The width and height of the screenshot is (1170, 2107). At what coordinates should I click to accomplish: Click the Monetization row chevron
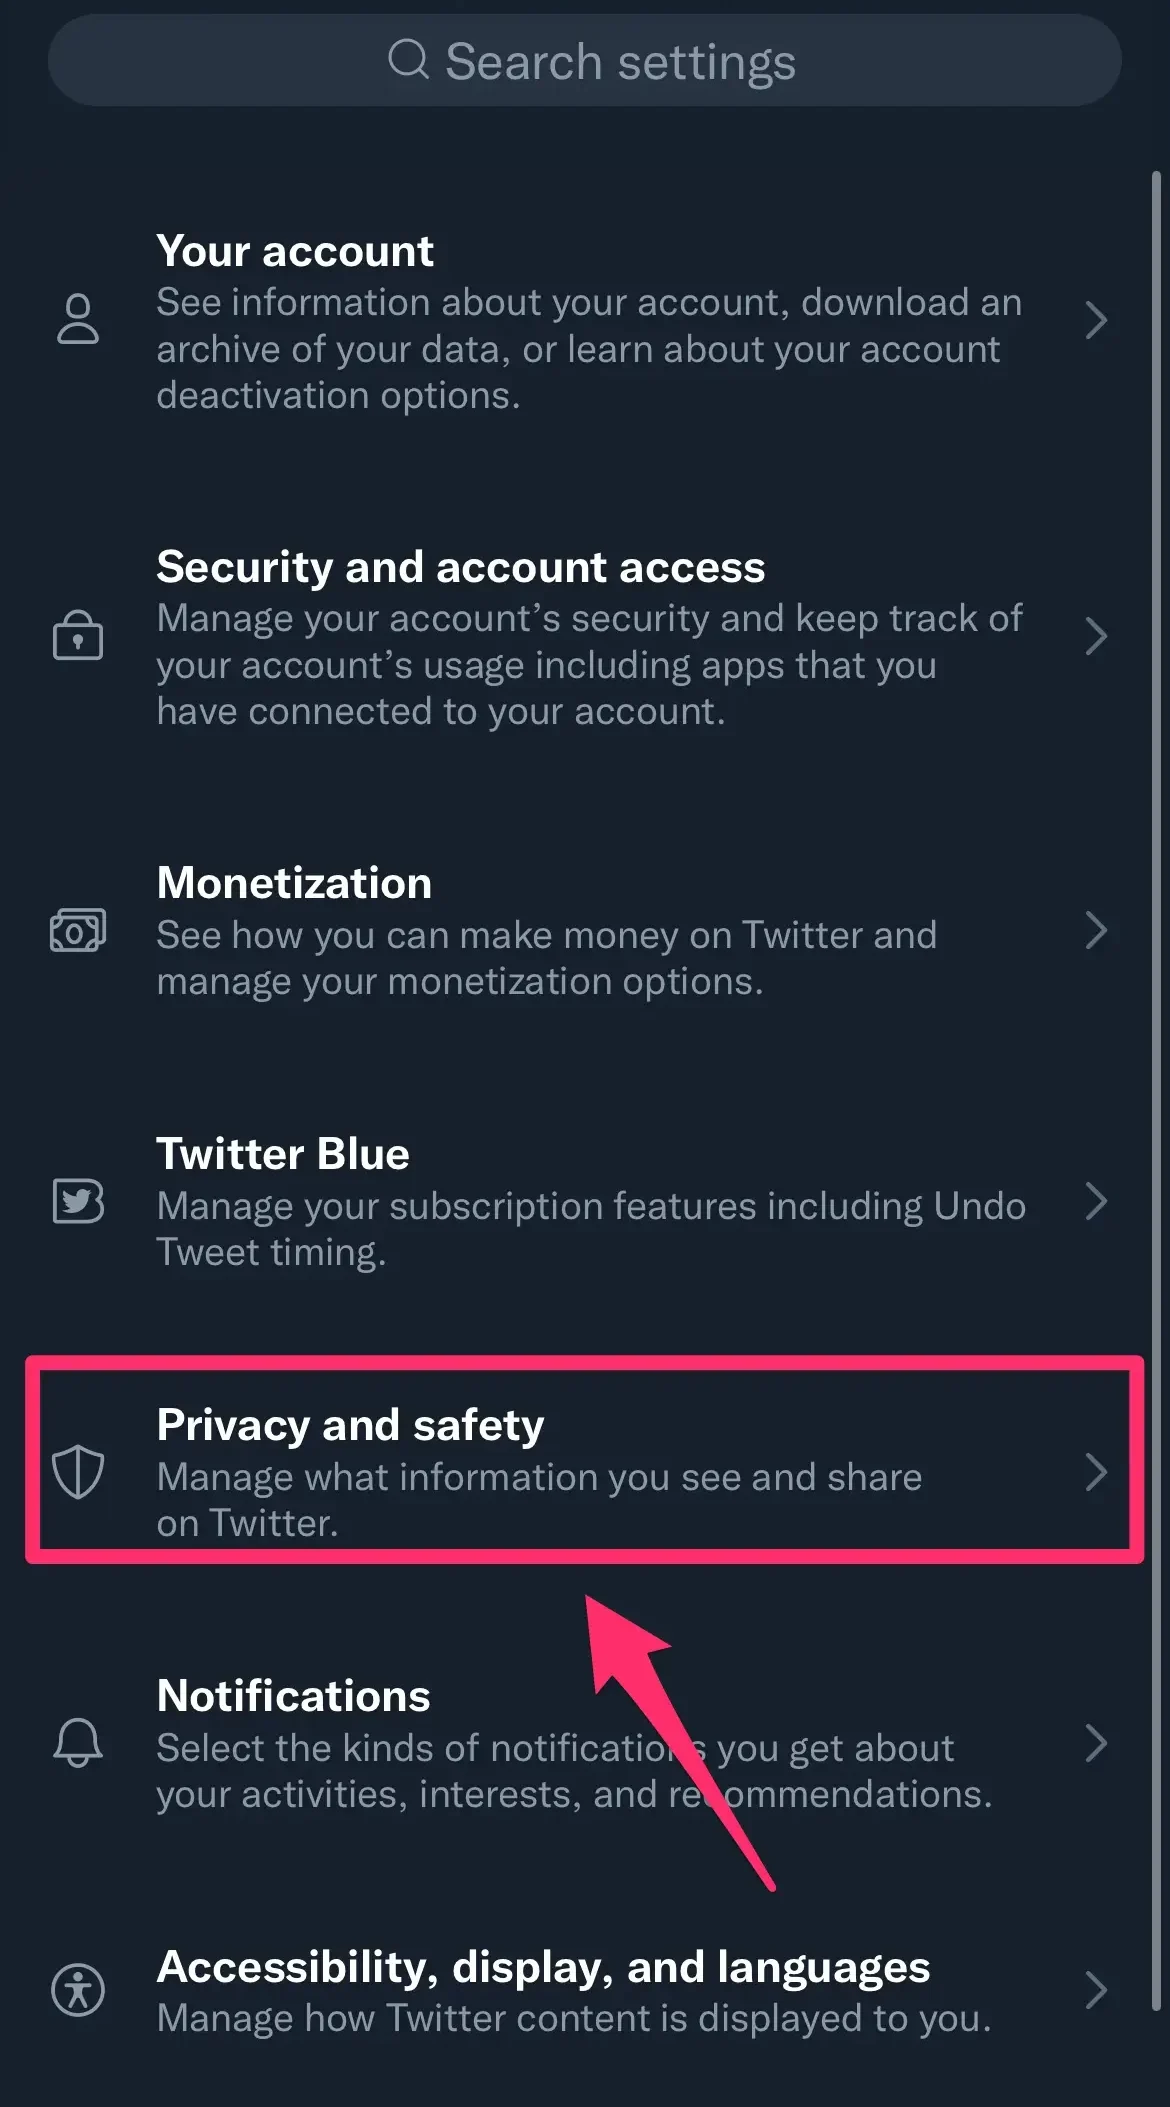[x=1097, y=932]
